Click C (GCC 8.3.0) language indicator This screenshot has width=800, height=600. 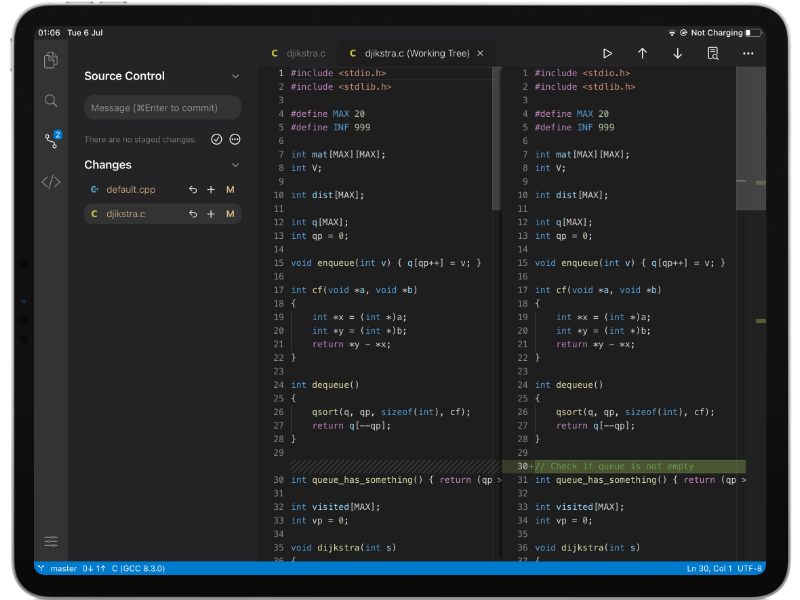[x=138, y=568]
